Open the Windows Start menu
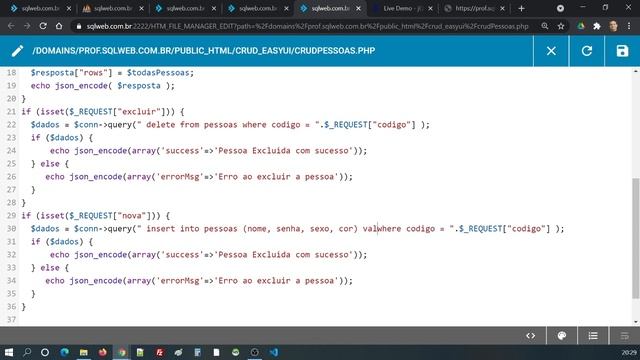 pos(9,352)
